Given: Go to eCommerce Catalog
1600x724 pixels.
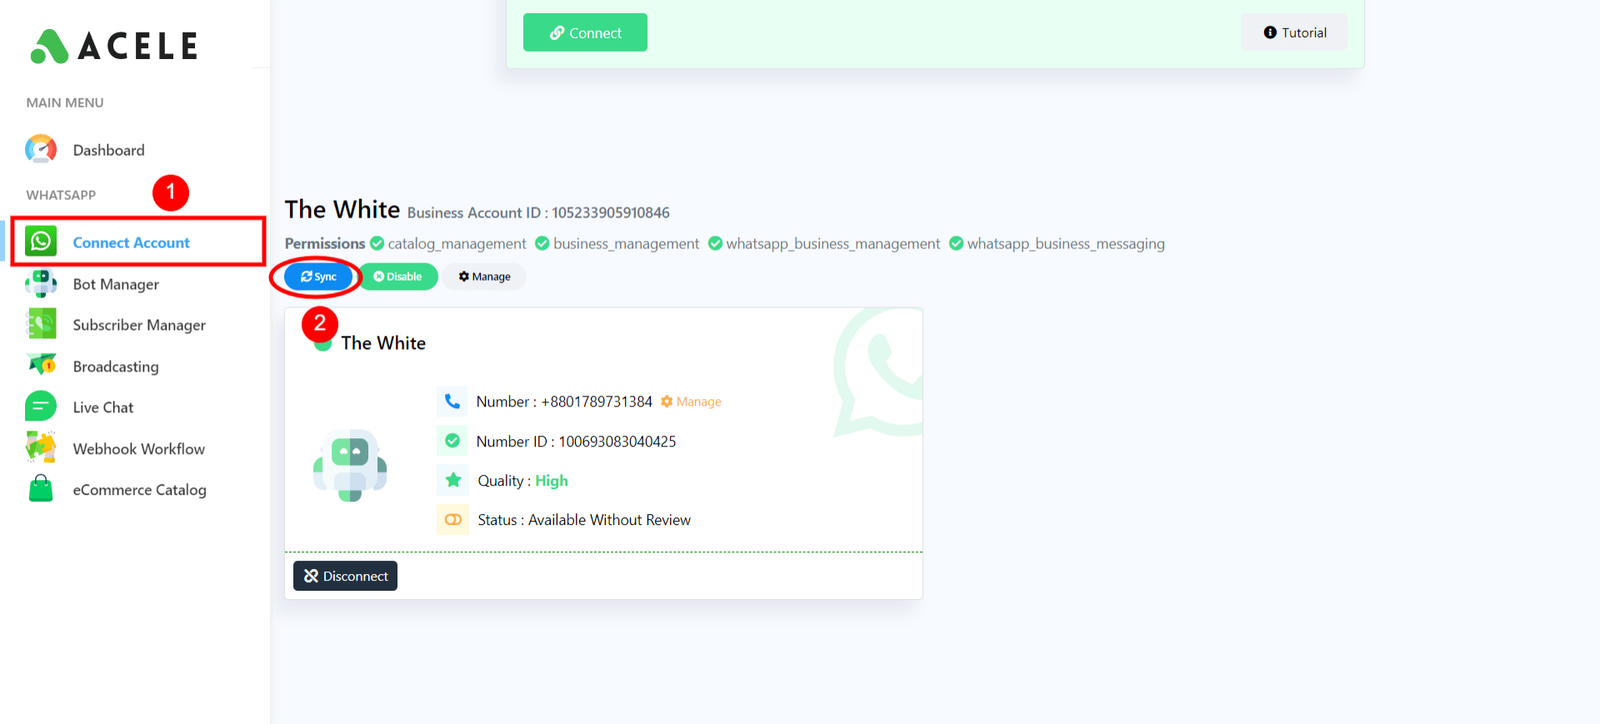Looking at the screenshot, I should (140, 490).
